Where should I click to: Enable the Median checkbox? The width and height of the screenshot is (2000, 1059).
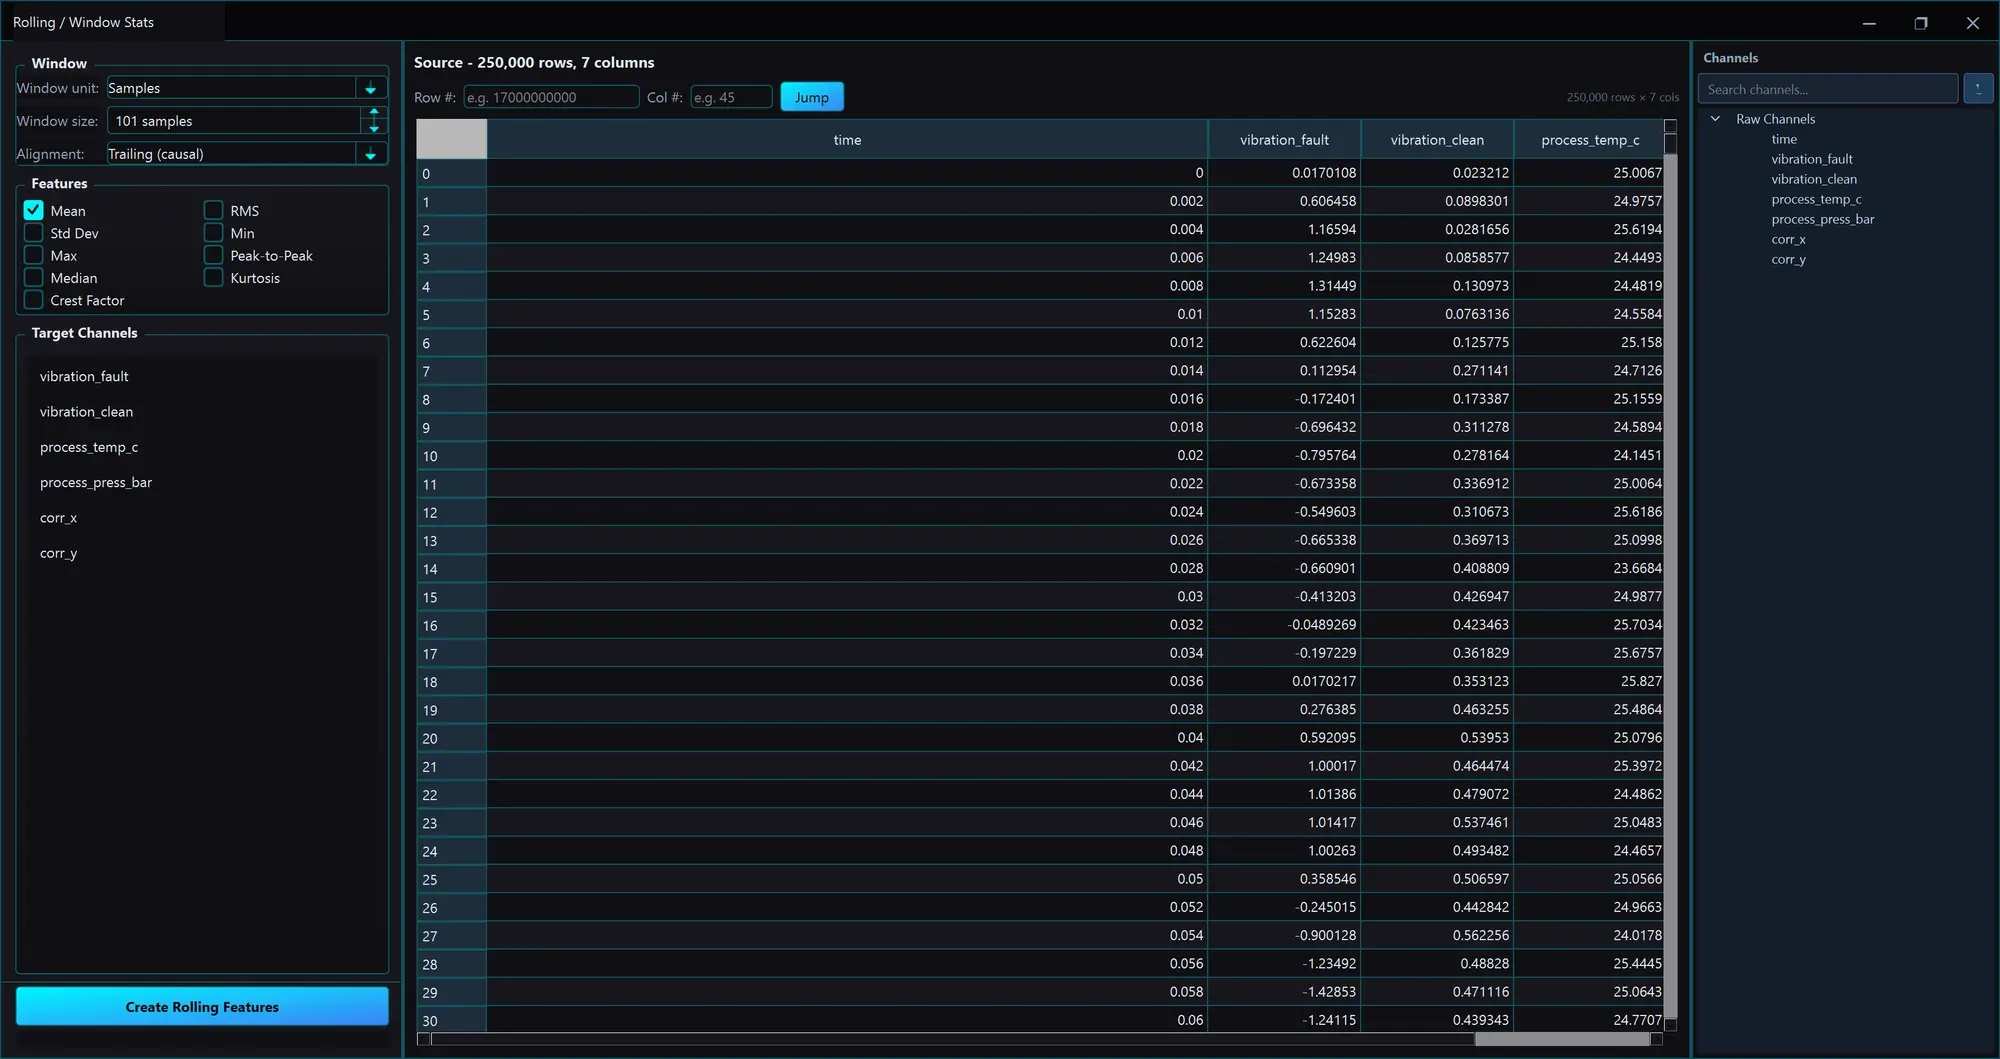point(34,278)
